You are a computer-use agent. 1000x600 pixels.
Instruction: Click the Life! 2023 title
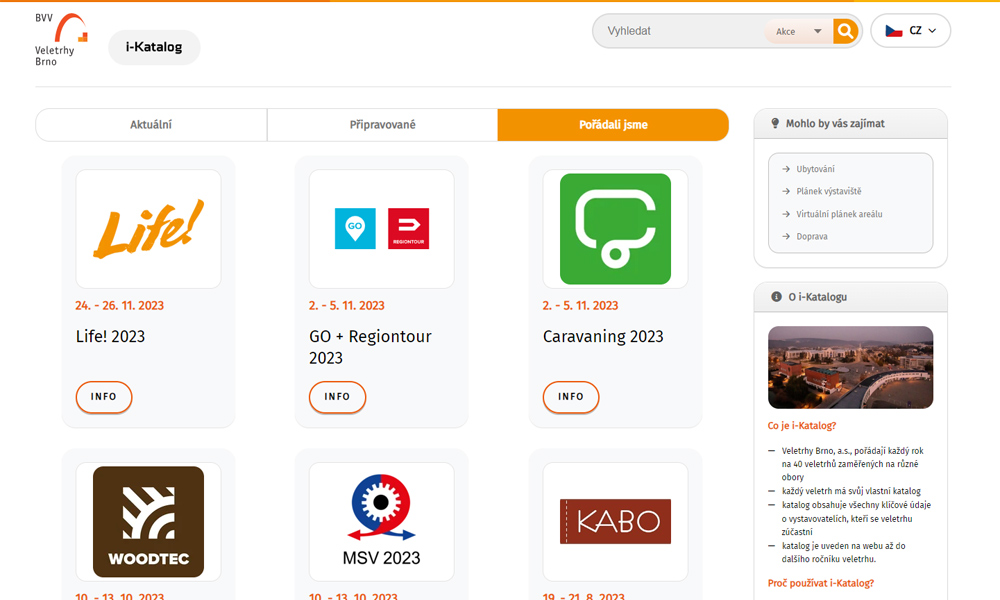[110, 336]
